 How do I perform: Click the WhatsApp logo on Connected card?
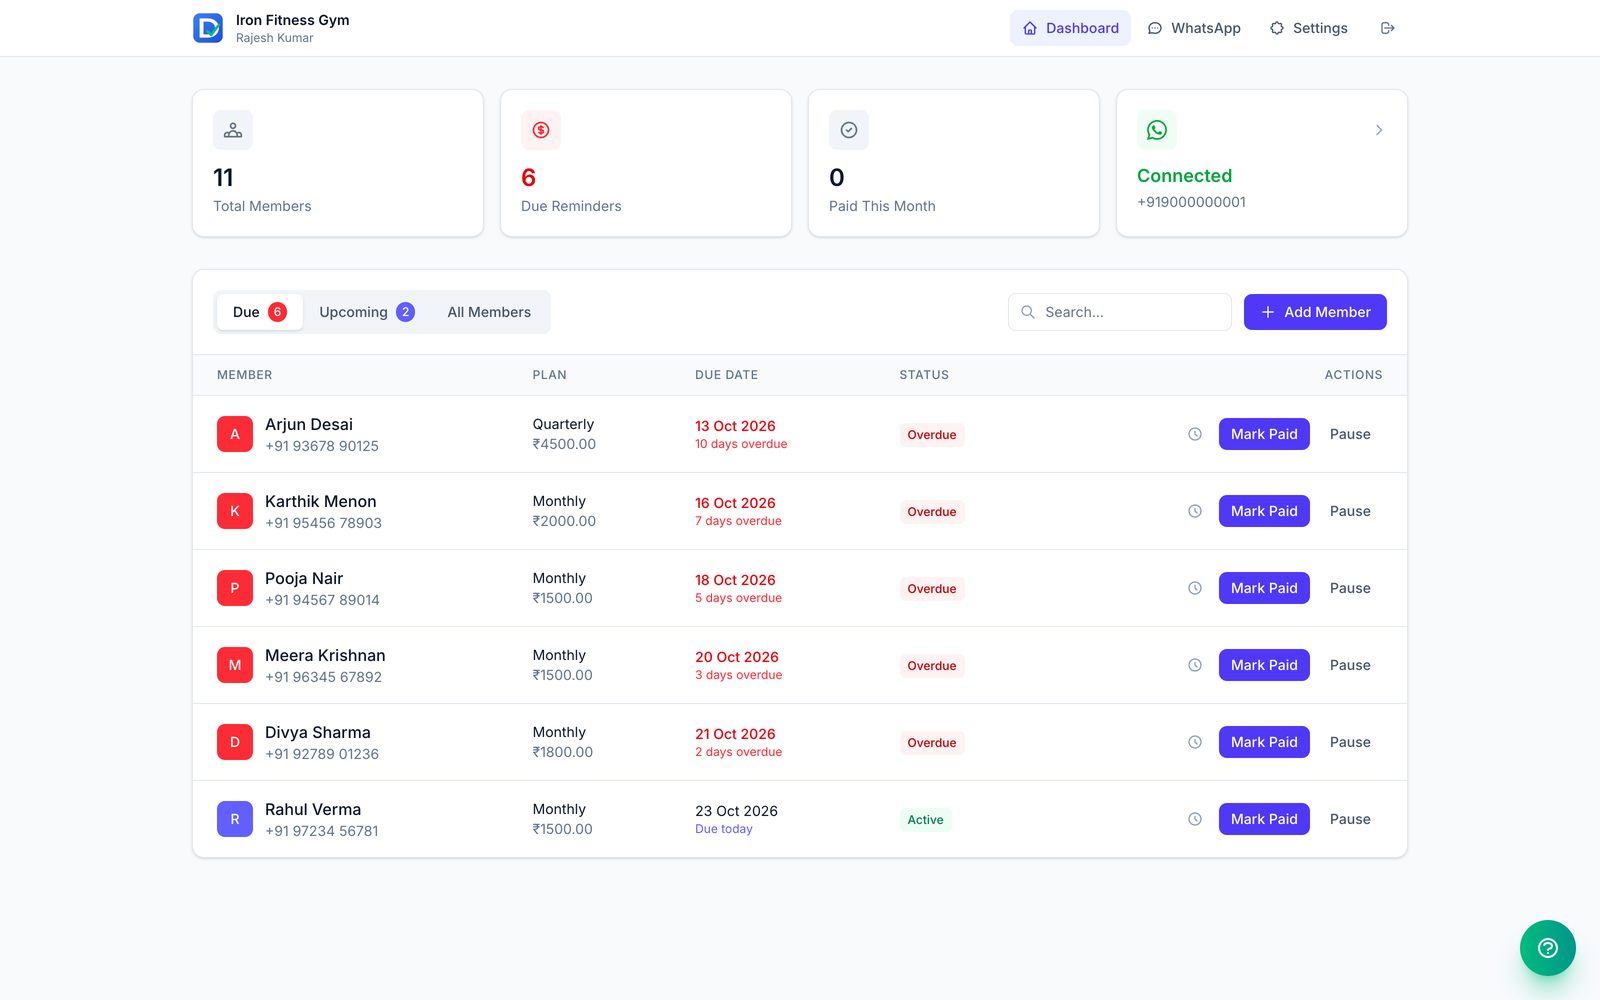coord(1157,130)
